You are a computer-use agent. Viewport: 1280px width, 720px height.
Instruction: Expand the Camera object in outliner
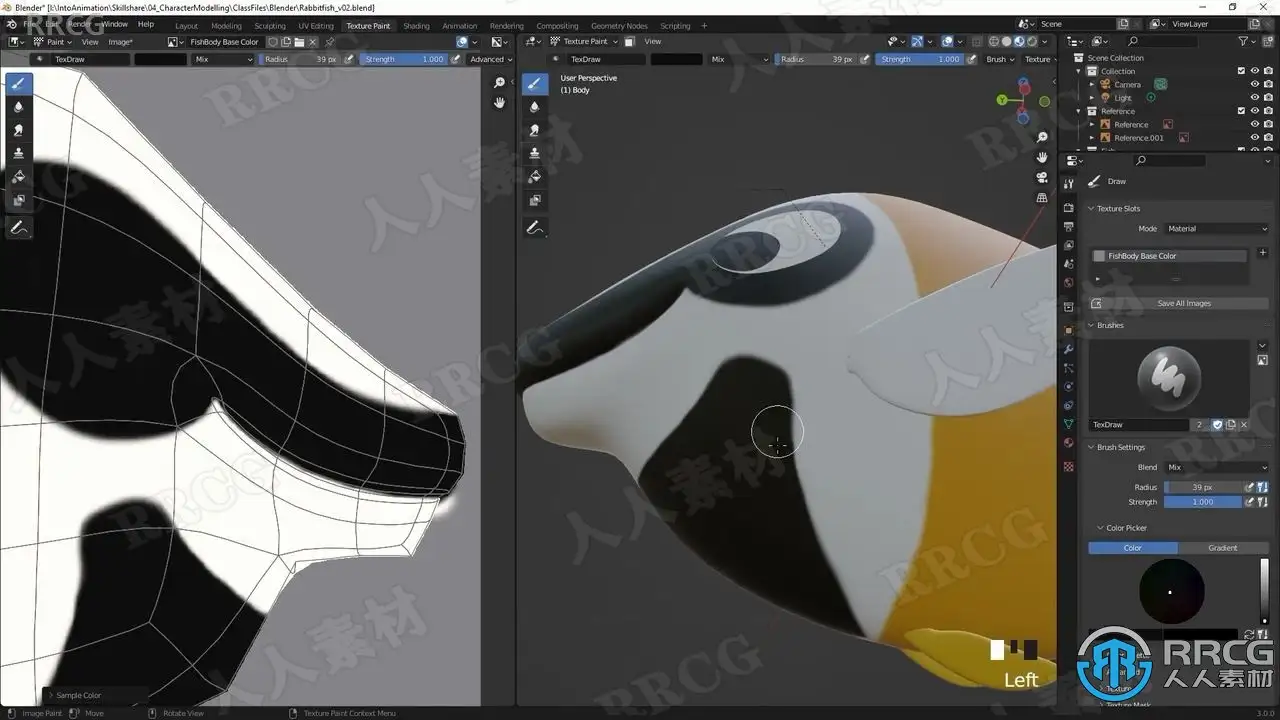point(1092,84)
